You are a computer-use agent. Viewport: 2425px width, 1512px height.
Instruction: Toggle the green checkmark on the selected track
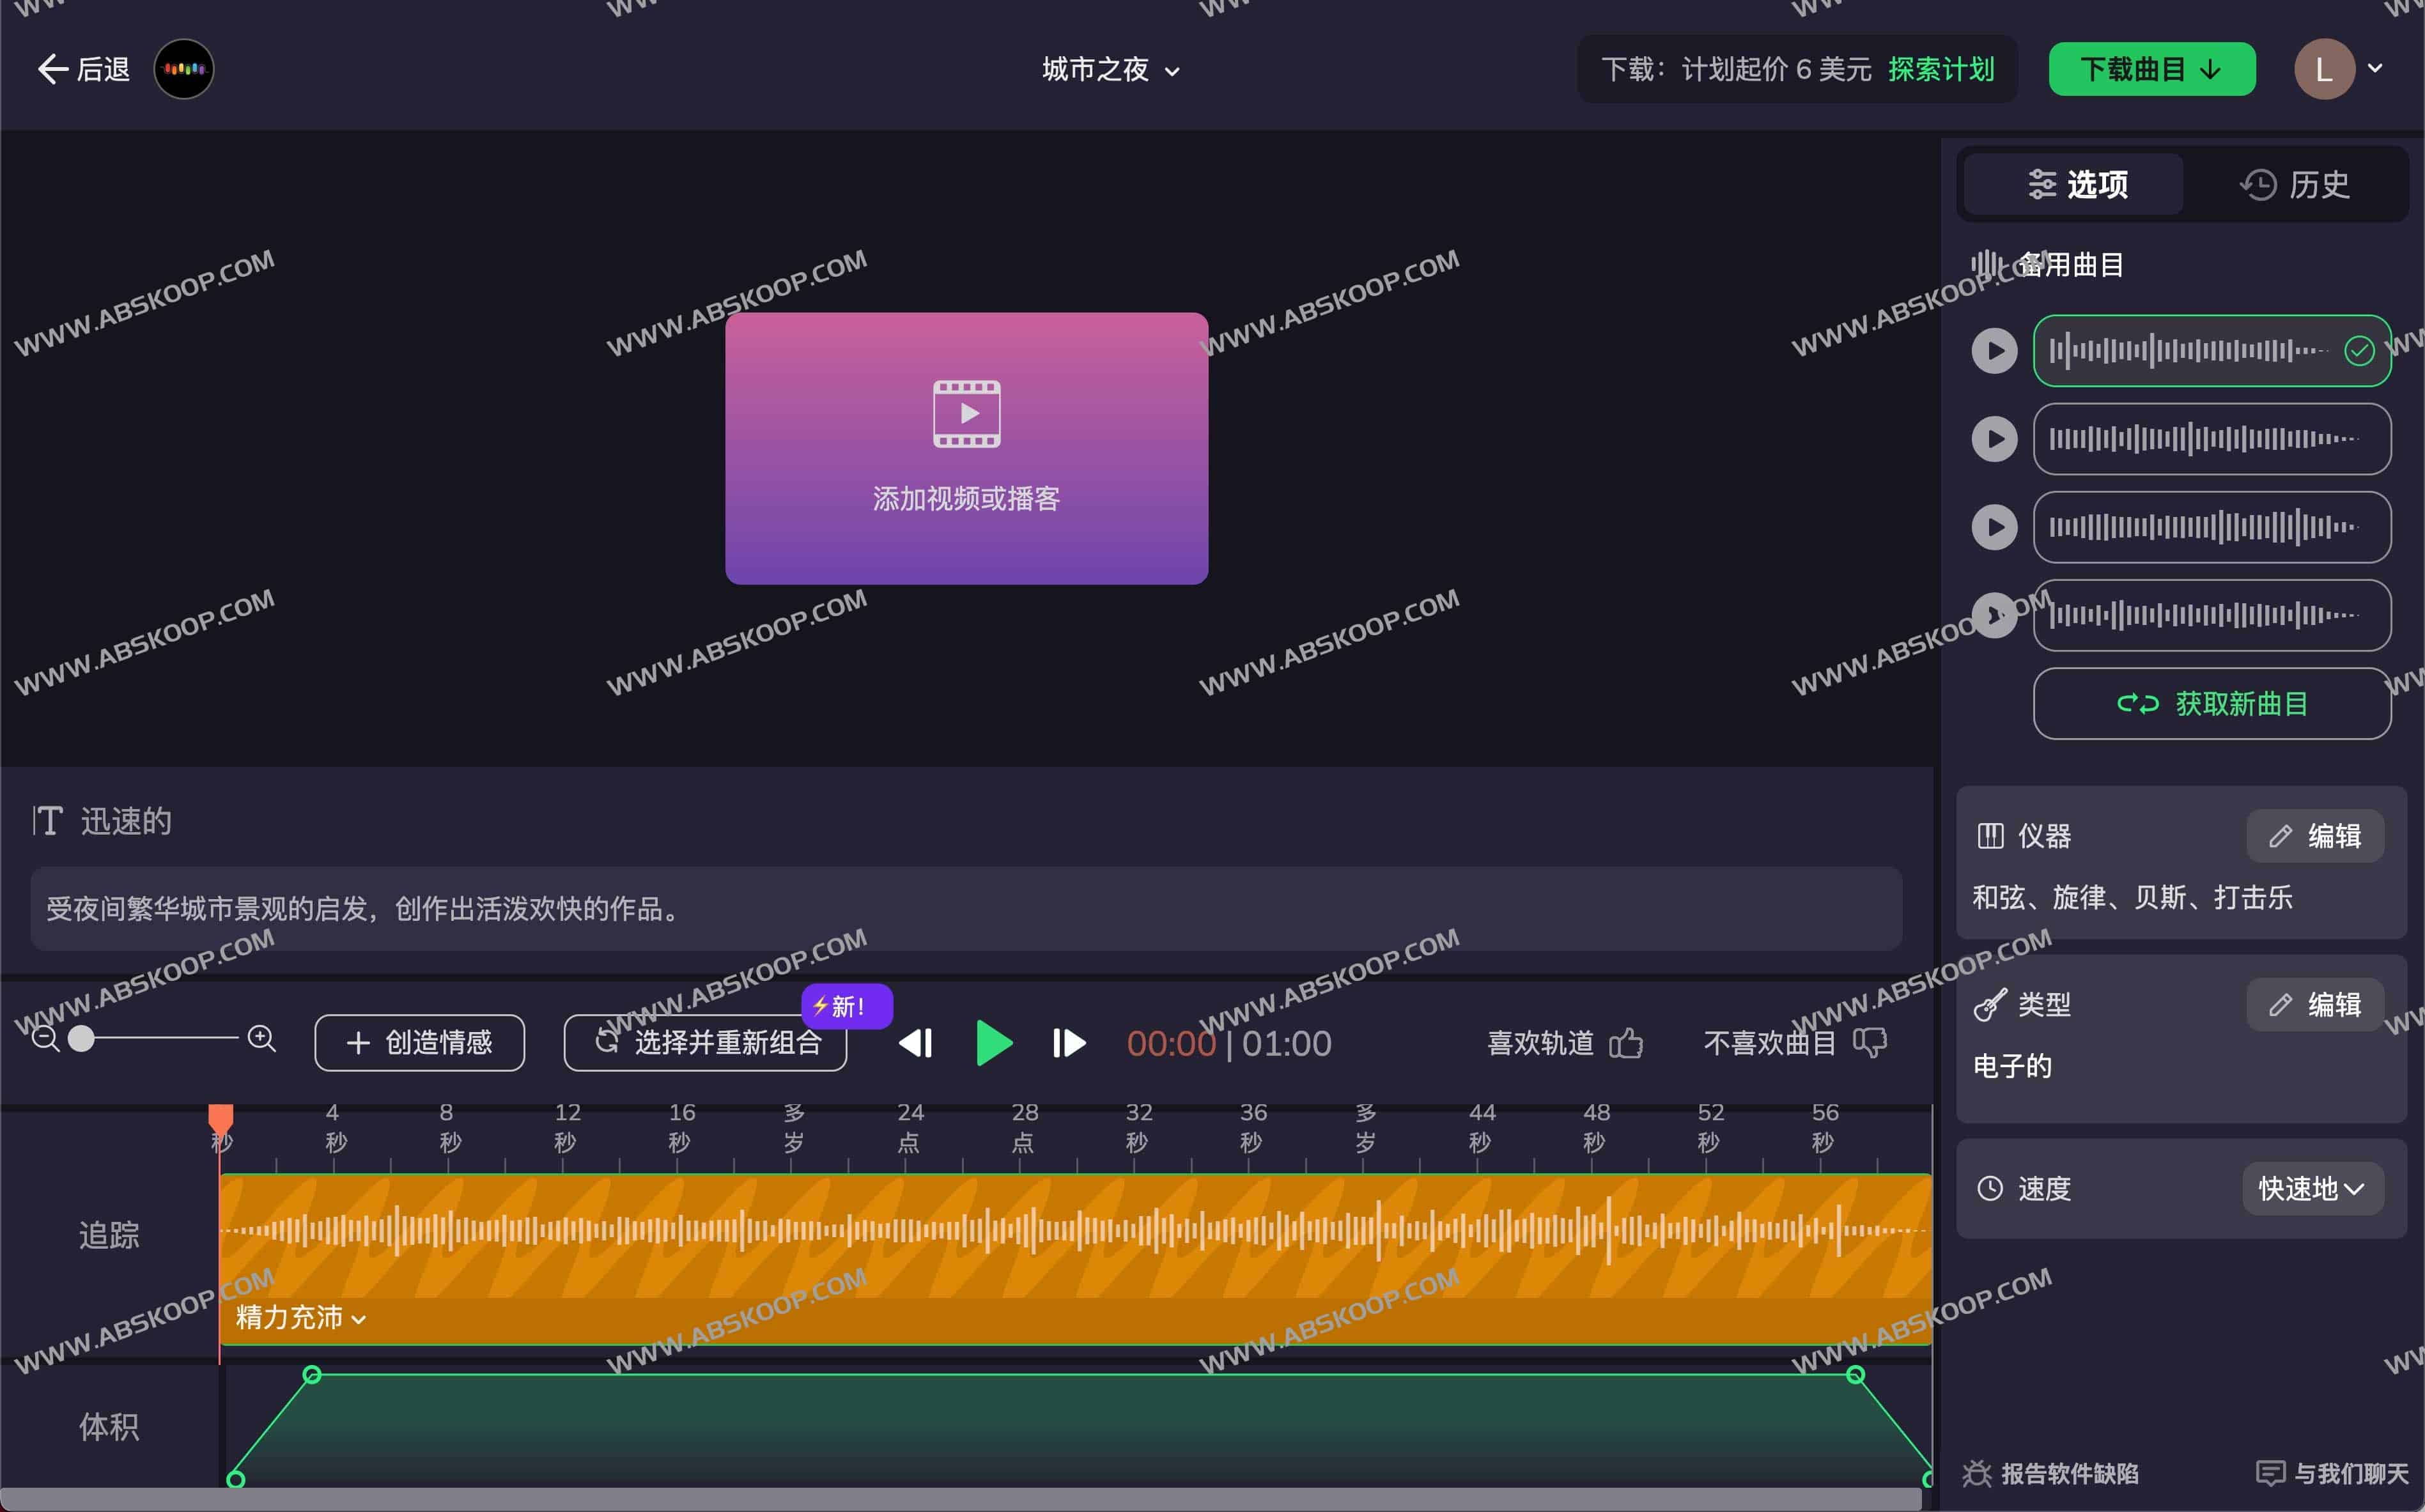2361,350
